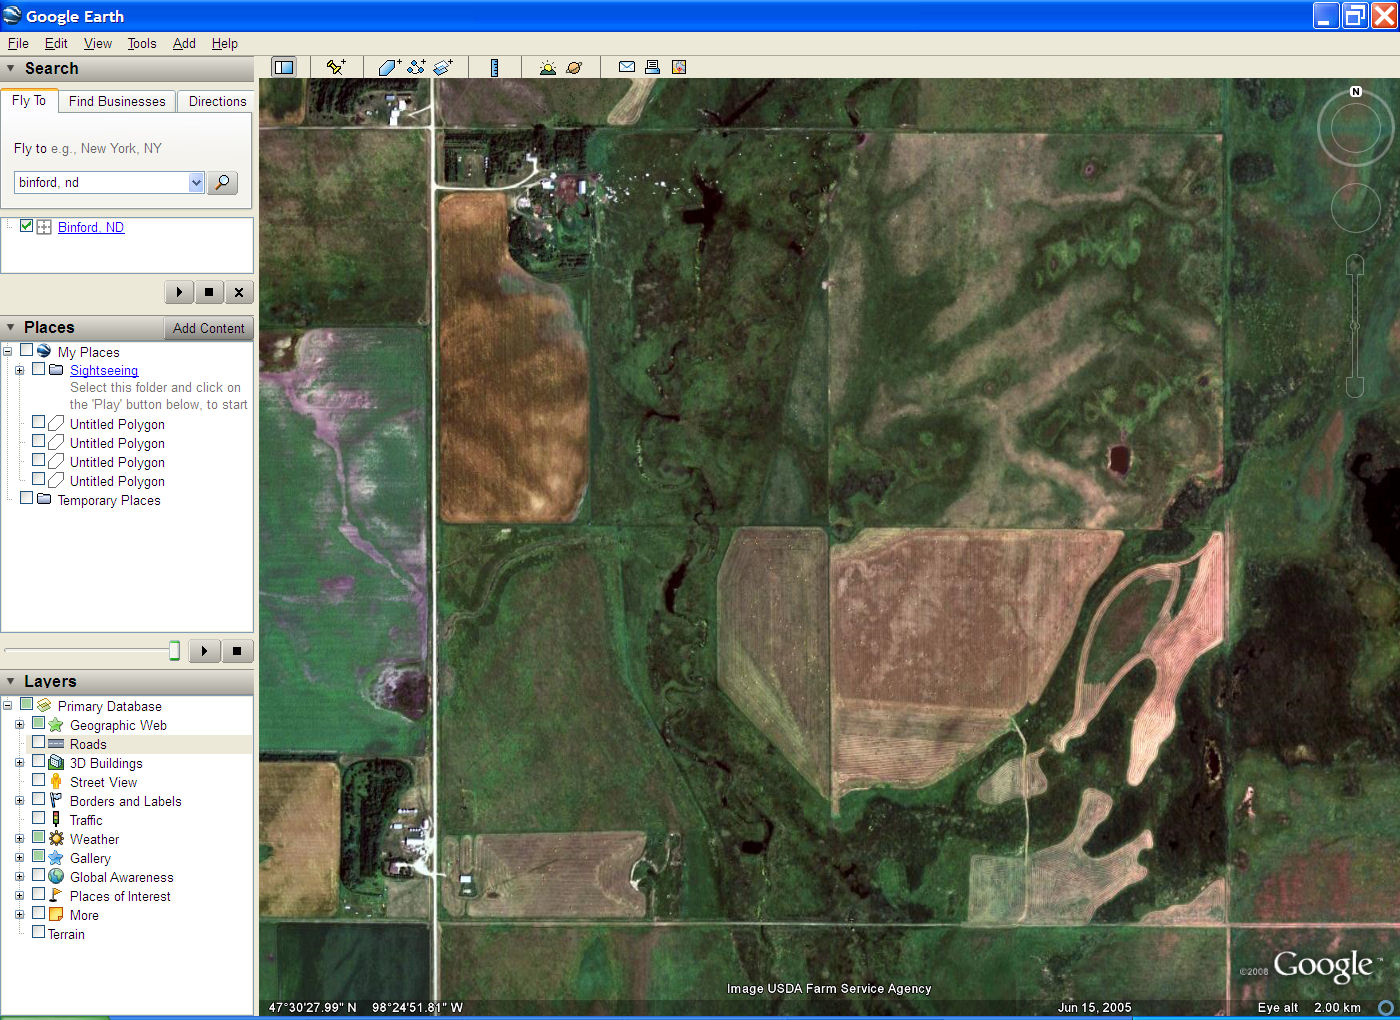Collapse the My Places tree node
Screen dimensions: 1400x1020
point(7,351)
